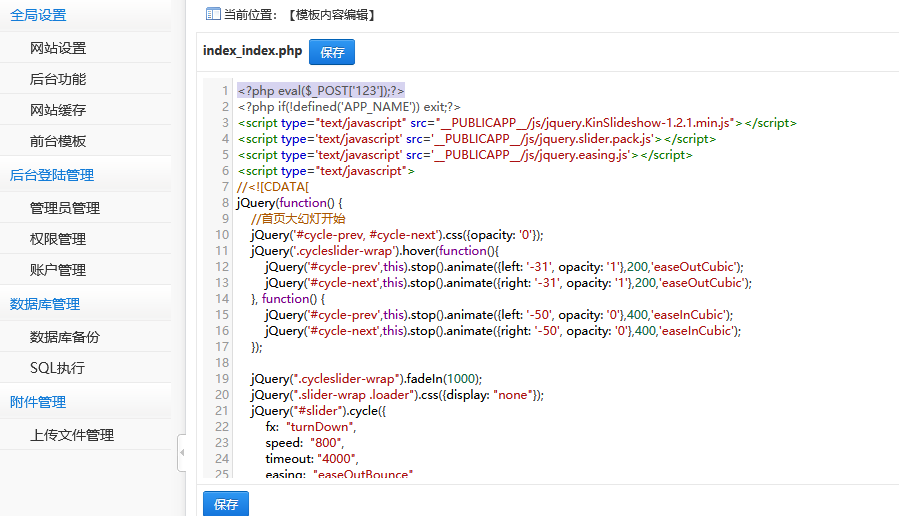The image size is (899, 516).
Task: Click the 模板内容编辑 breadcrumb text
Action: [x=331, y=15]
